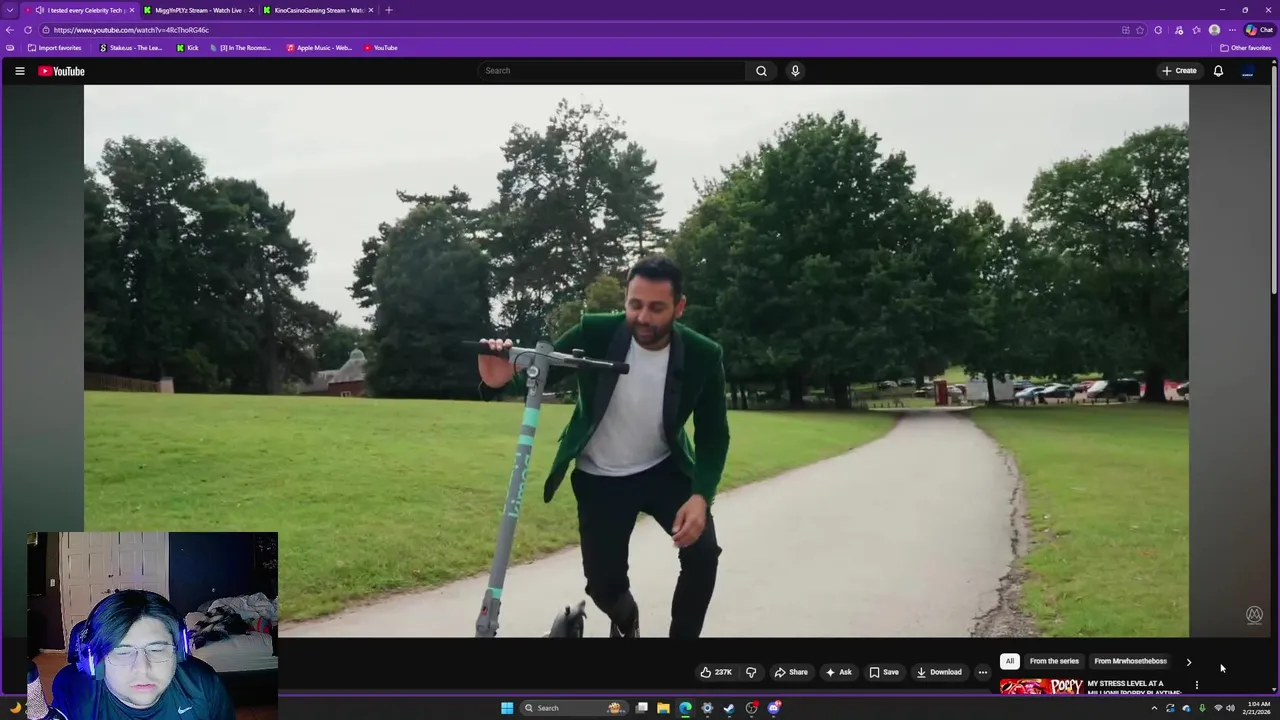Open the favorites hub star-list icon
The height and width of the screenshot is (720, 1280).
1196,30
